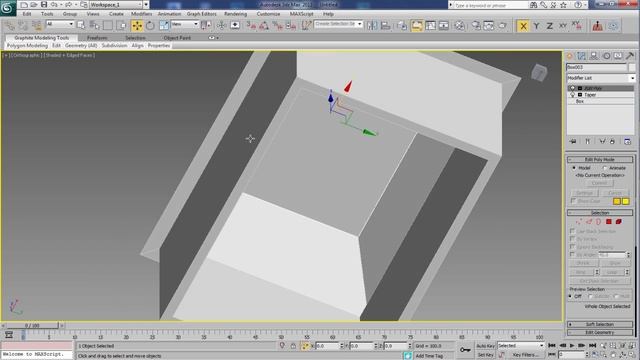Click the render teapot icon
This screenshot has width=640, height=360.
pos(502,26)
